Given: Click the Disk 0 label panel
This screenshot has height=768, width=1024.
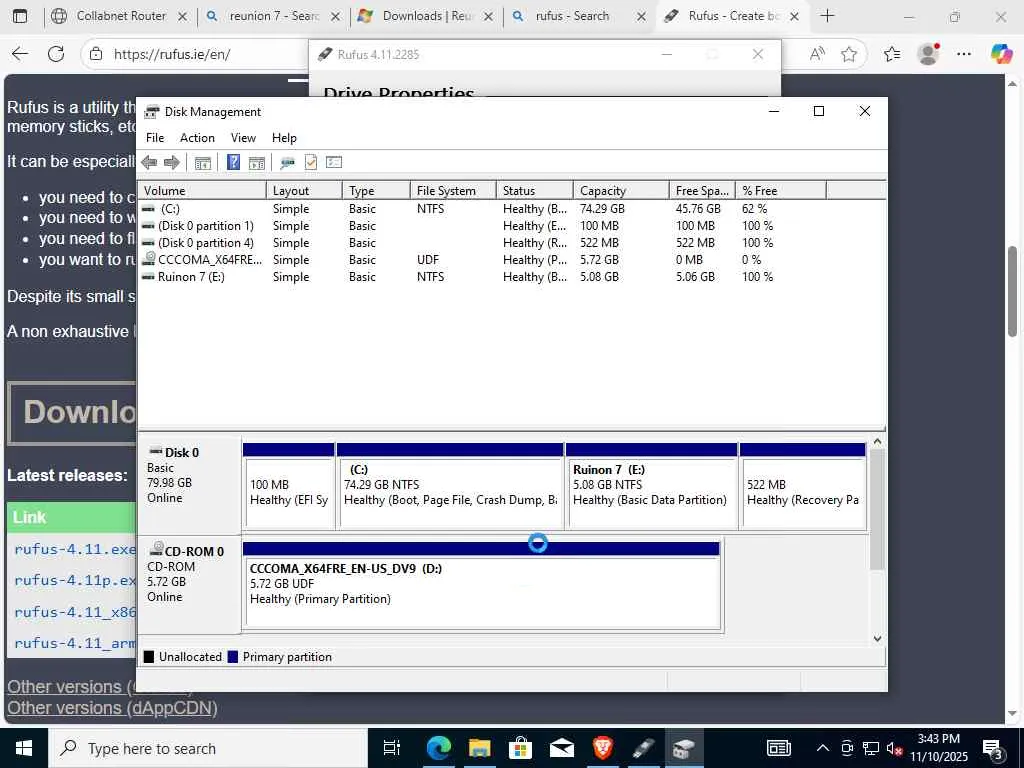Looking at the screenshot, I should coord(189,484).
